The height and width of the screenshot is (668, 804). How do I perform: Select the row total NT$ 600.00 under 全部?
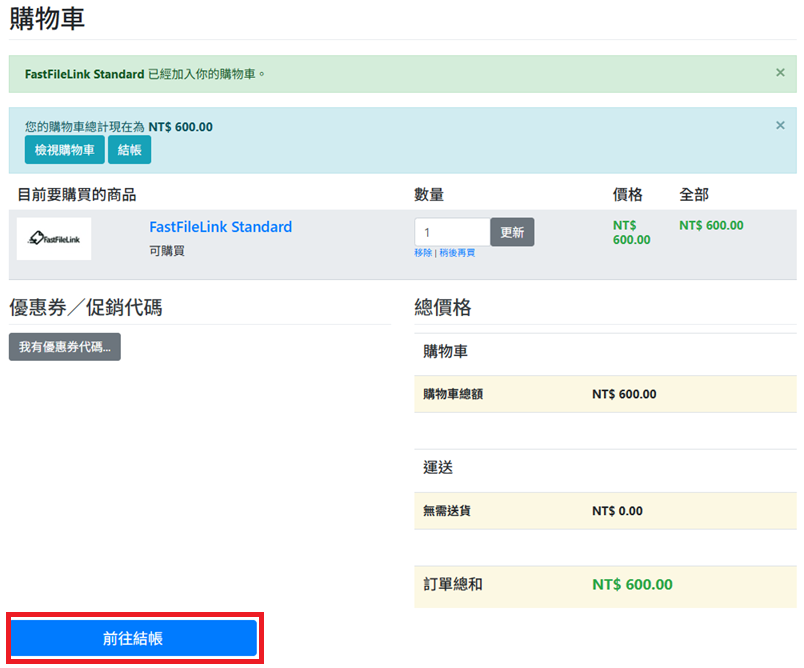point(711,225)
